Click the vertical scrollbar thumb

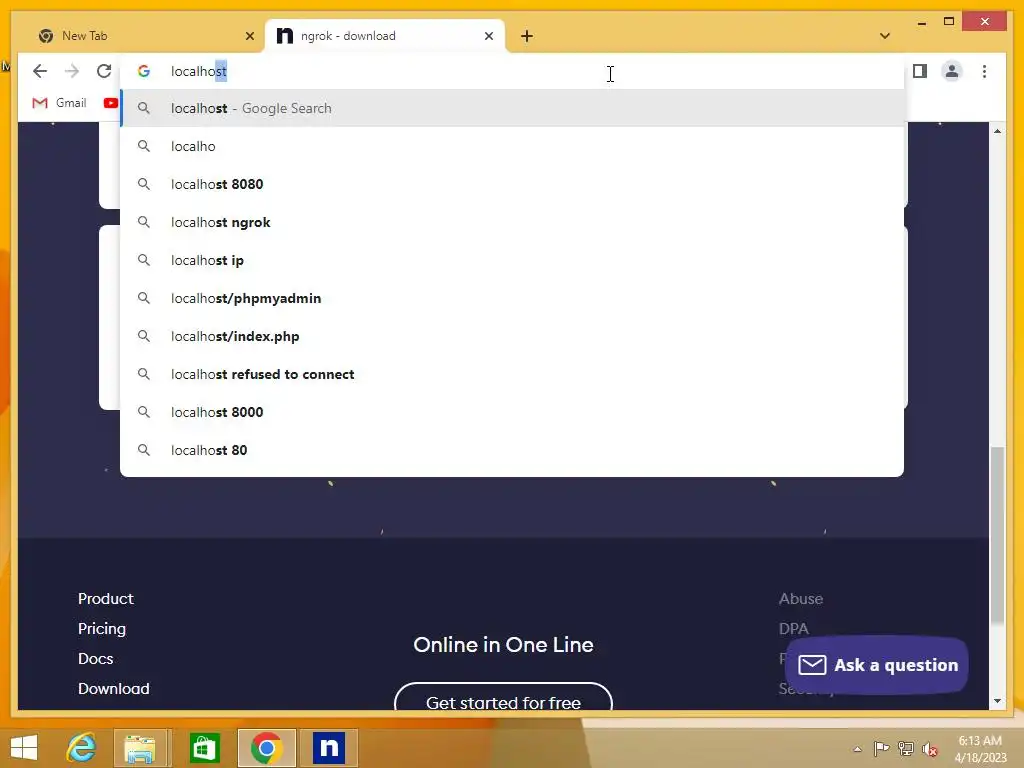tap(997, 536)
